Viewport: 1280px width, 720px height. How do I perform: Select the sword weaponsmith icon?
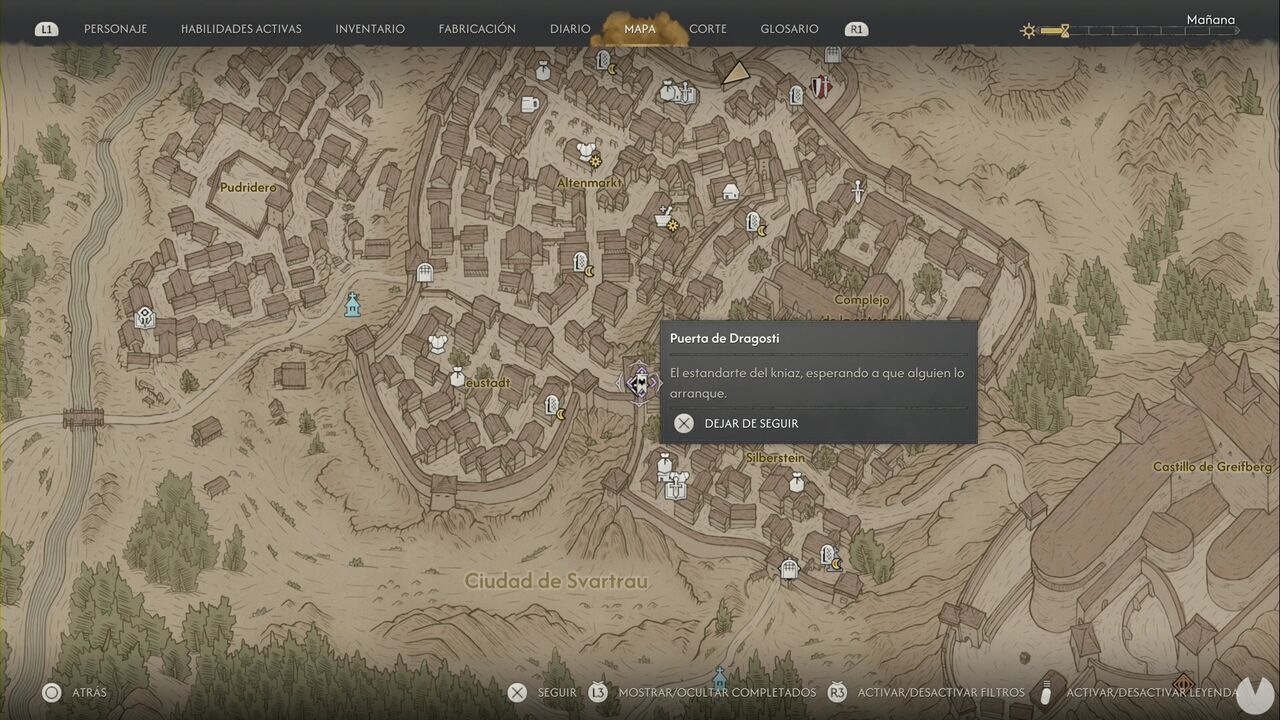coord(857,190)
